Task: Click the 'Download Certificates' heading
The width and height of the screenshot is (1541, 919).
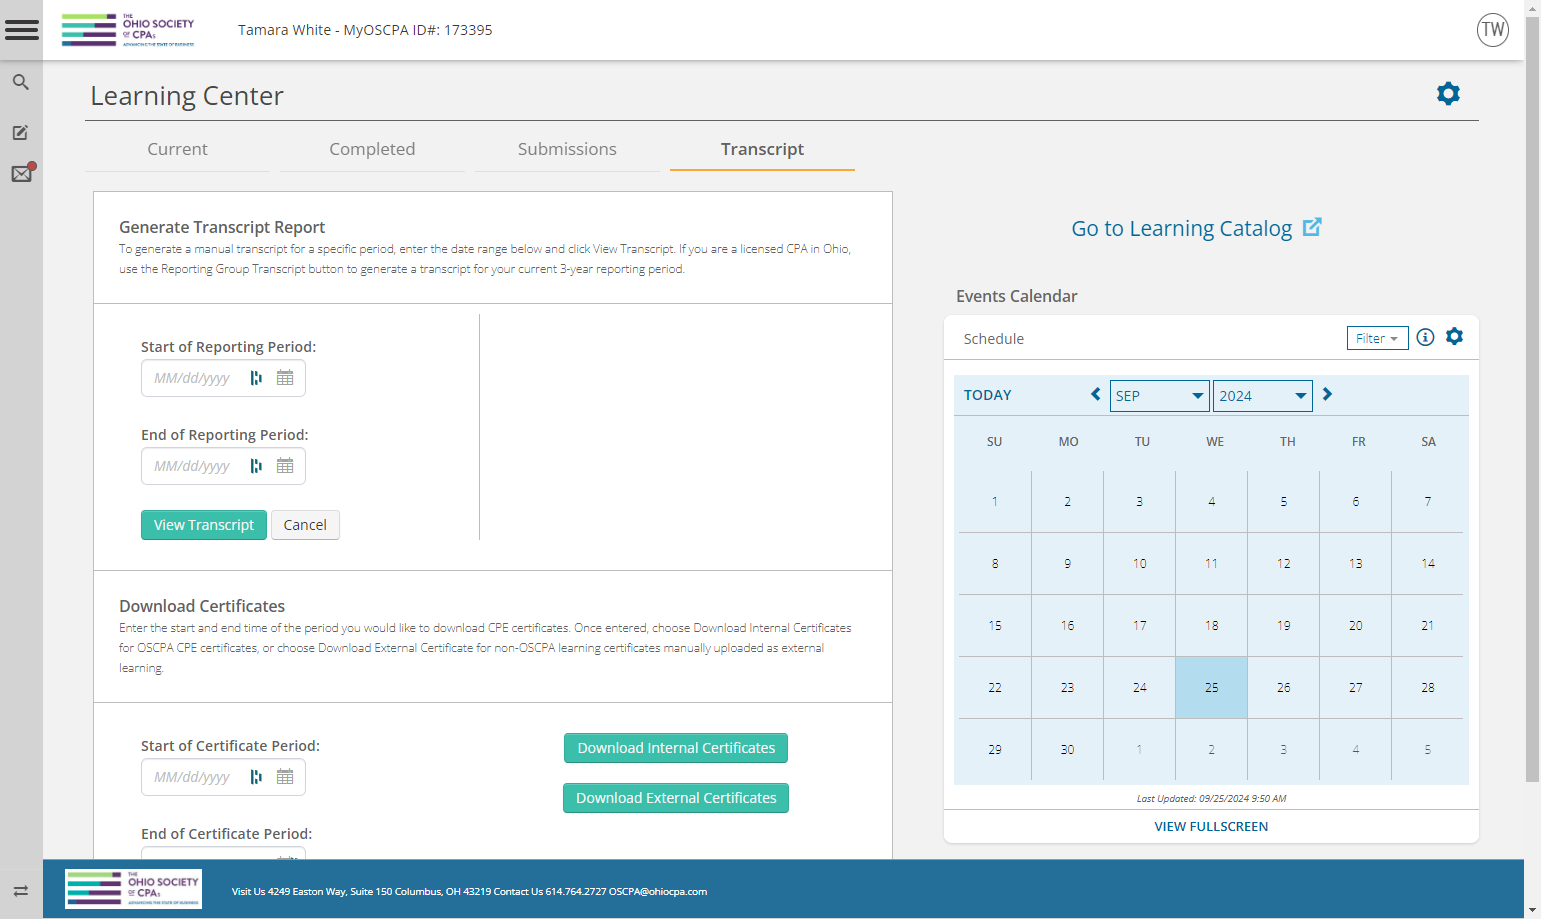Action: pos(202,606)
